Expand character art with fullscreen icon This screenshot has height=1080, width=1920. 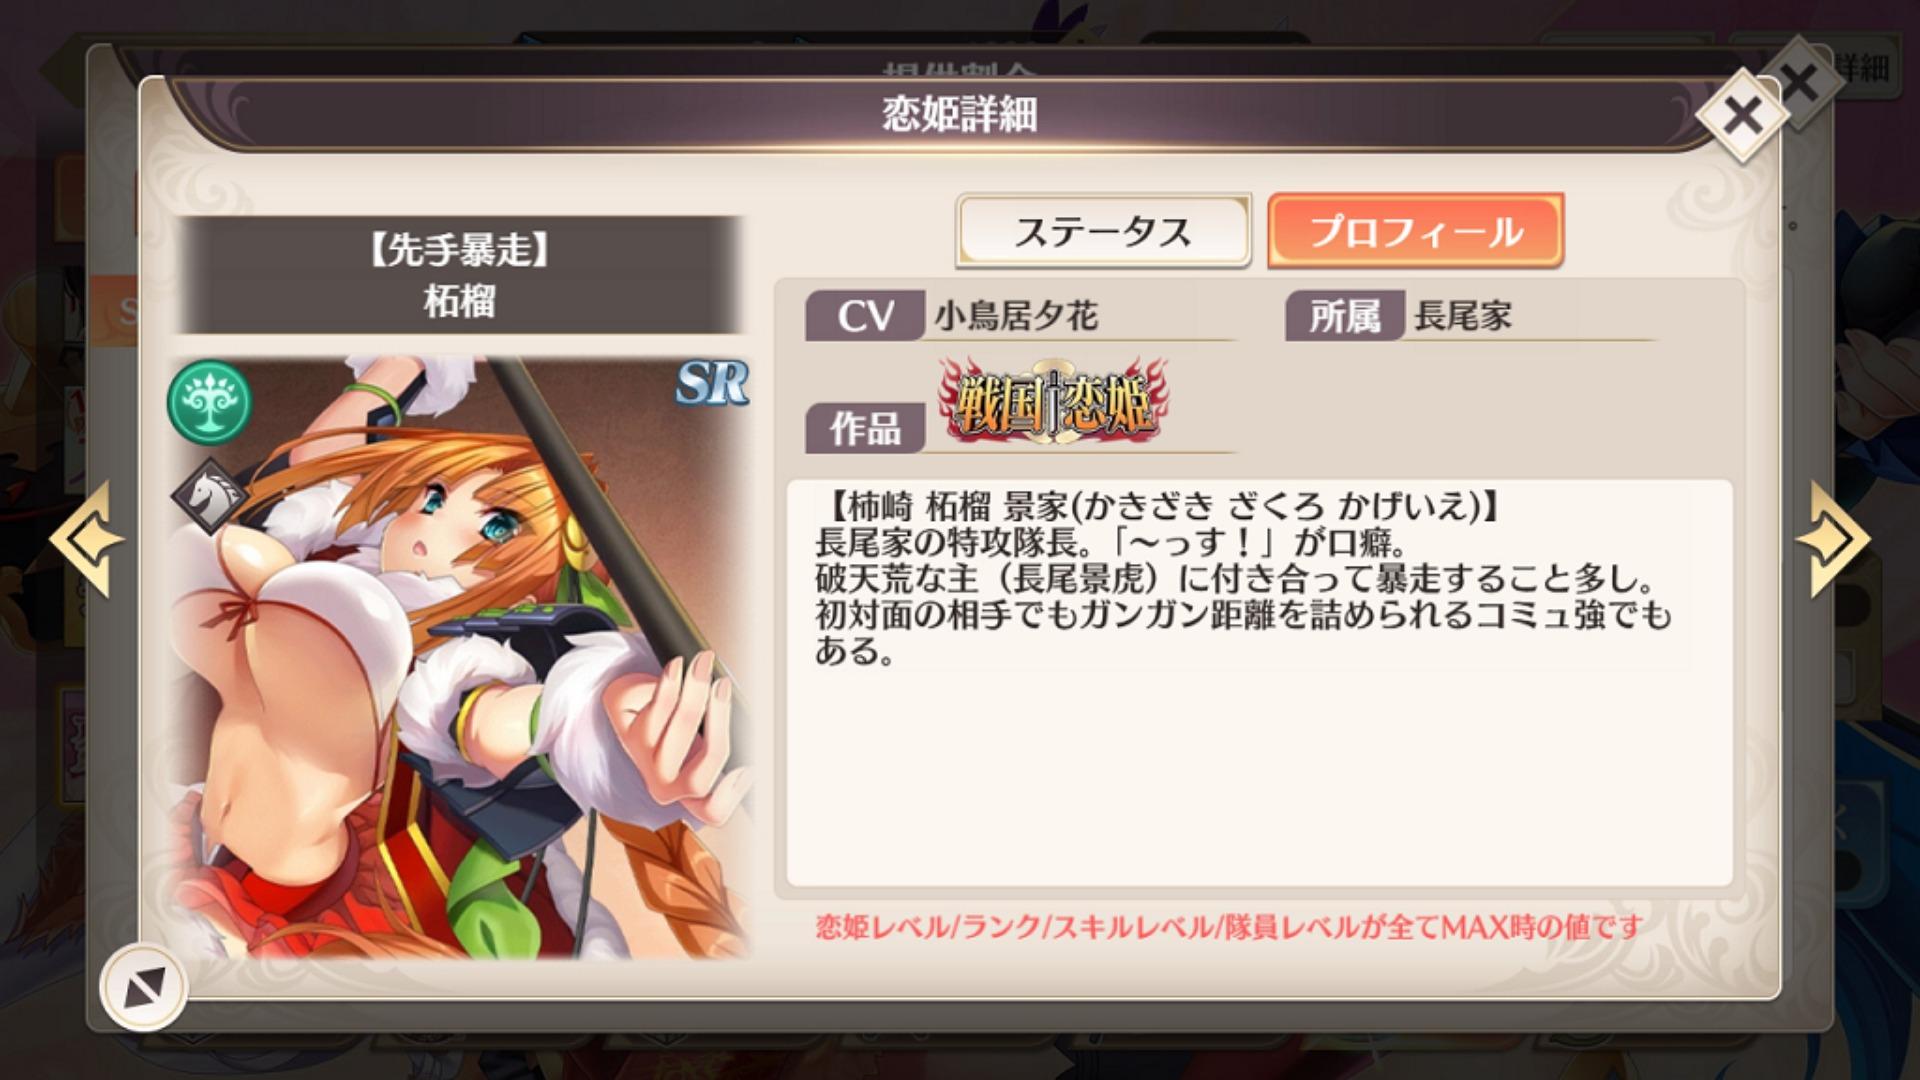(144, 987)
